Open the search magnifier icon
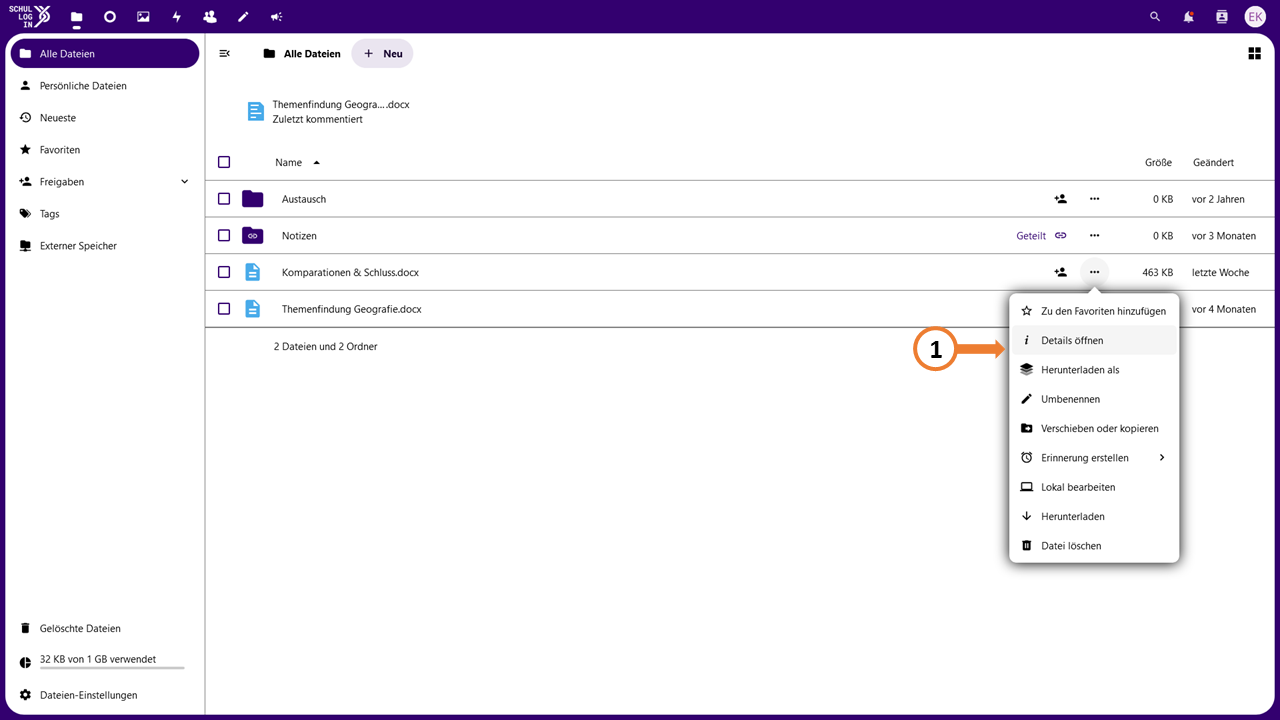Screen dimensions: 1280x720 pos(1155,17)
